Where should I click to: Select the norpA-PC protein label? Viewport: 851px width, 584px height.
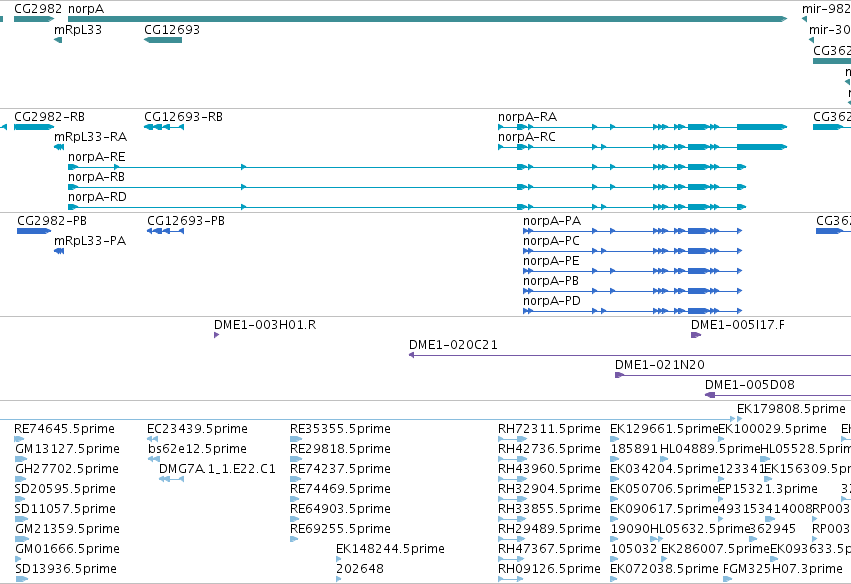point(551,241)
